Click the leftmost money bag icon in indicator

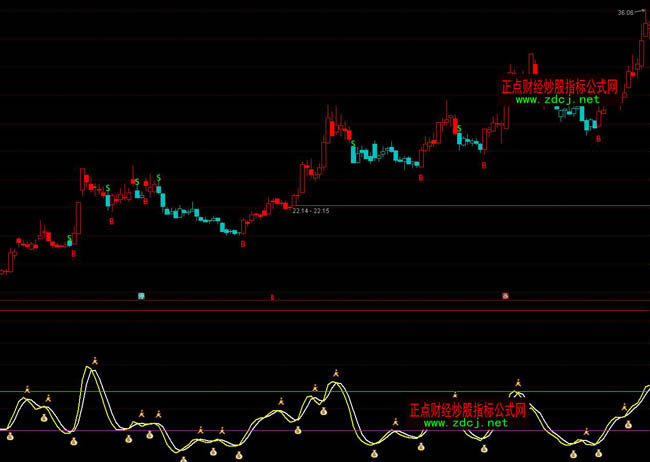pos(10,434)
